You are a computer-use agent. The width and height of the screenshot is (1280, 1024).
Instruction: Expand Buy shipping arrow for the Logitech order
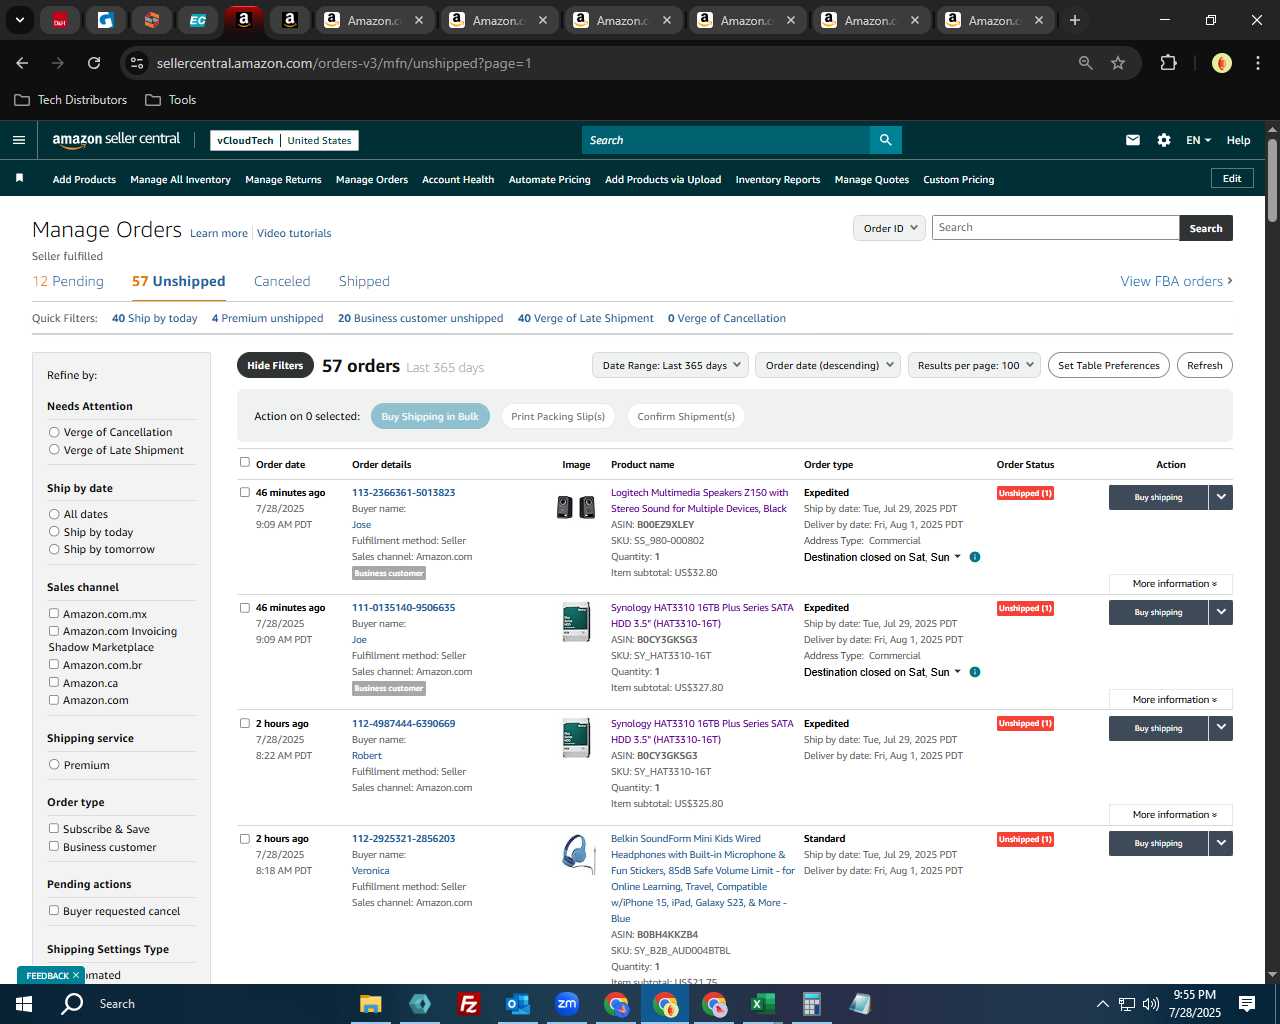[1220, 497]
